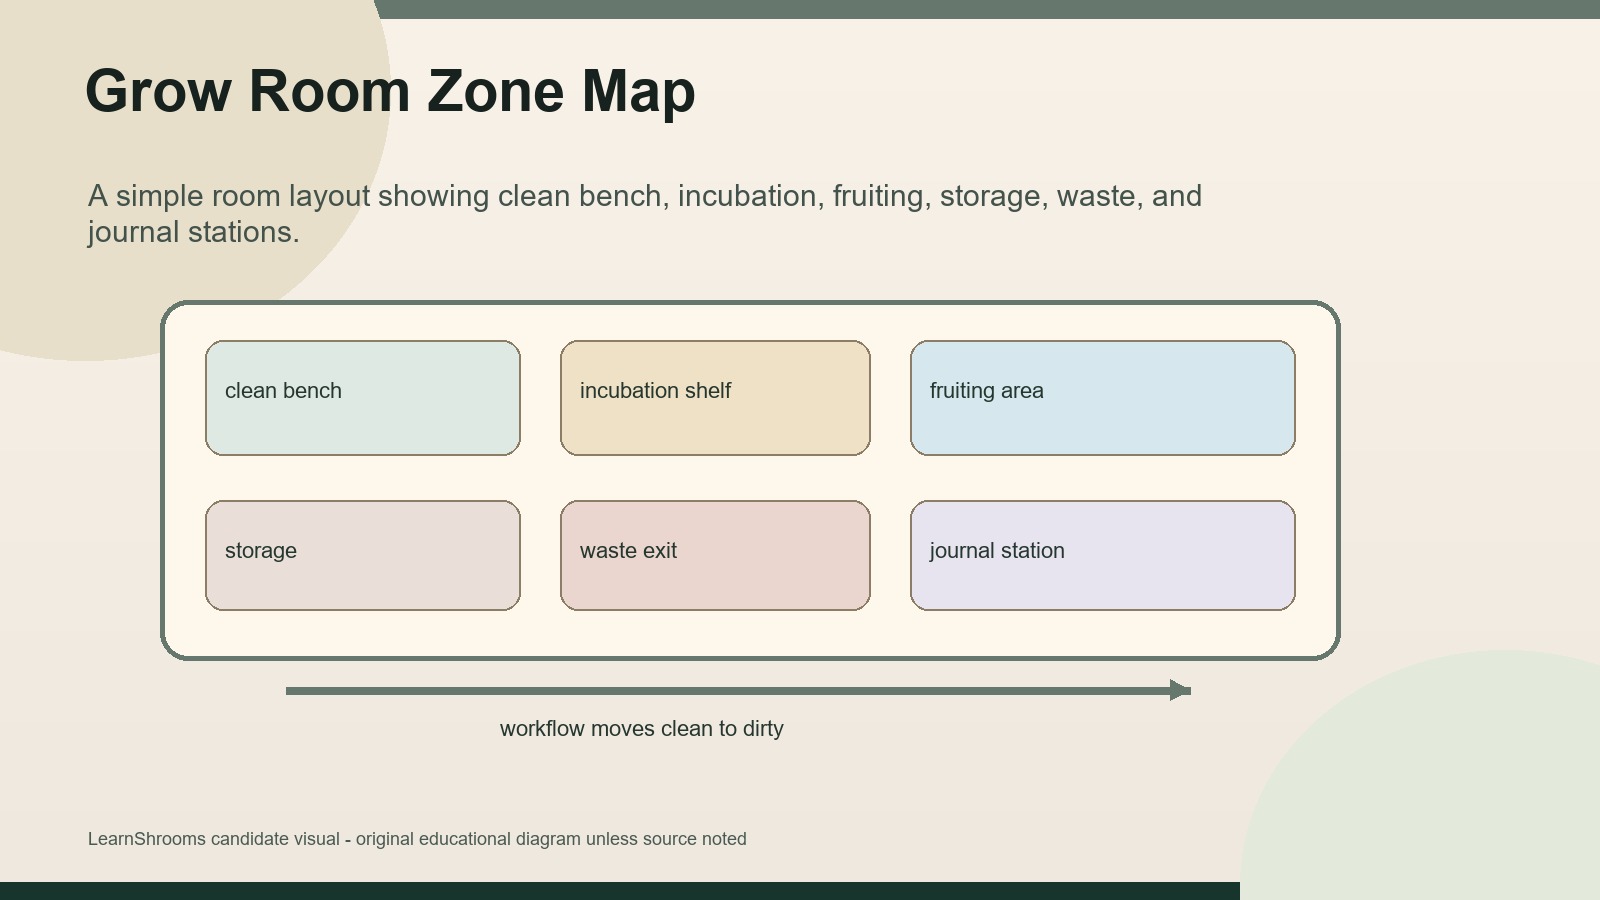Viewport: 1600px width, 900px height.
Task: Click the storage zone box
Action: pyautogui.click(x=363, y=555)
